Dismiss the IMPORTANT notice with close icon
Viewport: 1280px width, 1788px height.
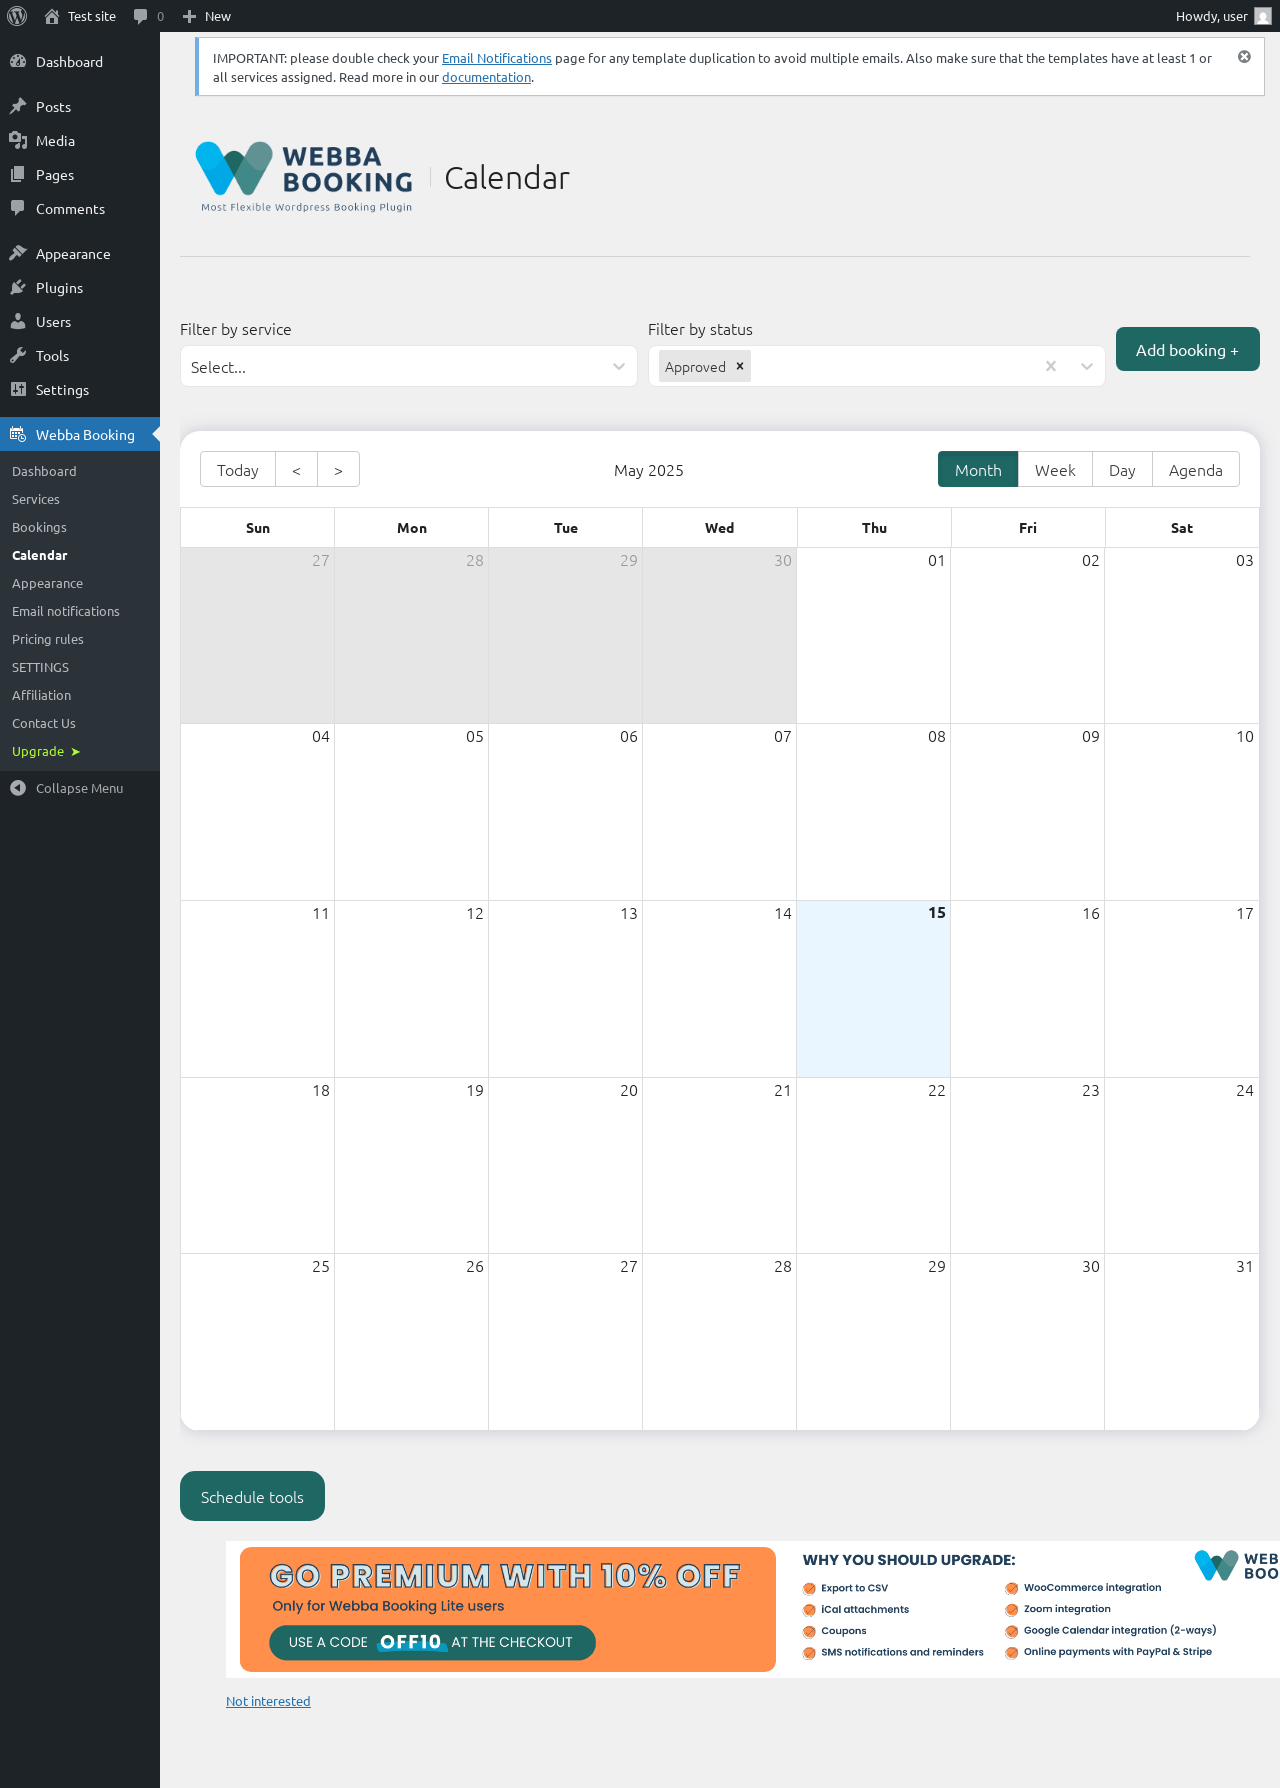(x=1244, y=57)
